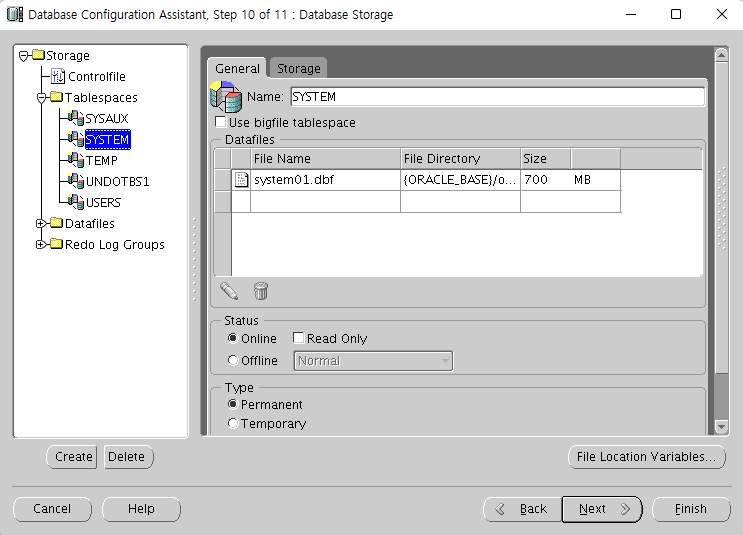Click the {ORACLE_BASE} file directory cell

[x=460, y=180]
